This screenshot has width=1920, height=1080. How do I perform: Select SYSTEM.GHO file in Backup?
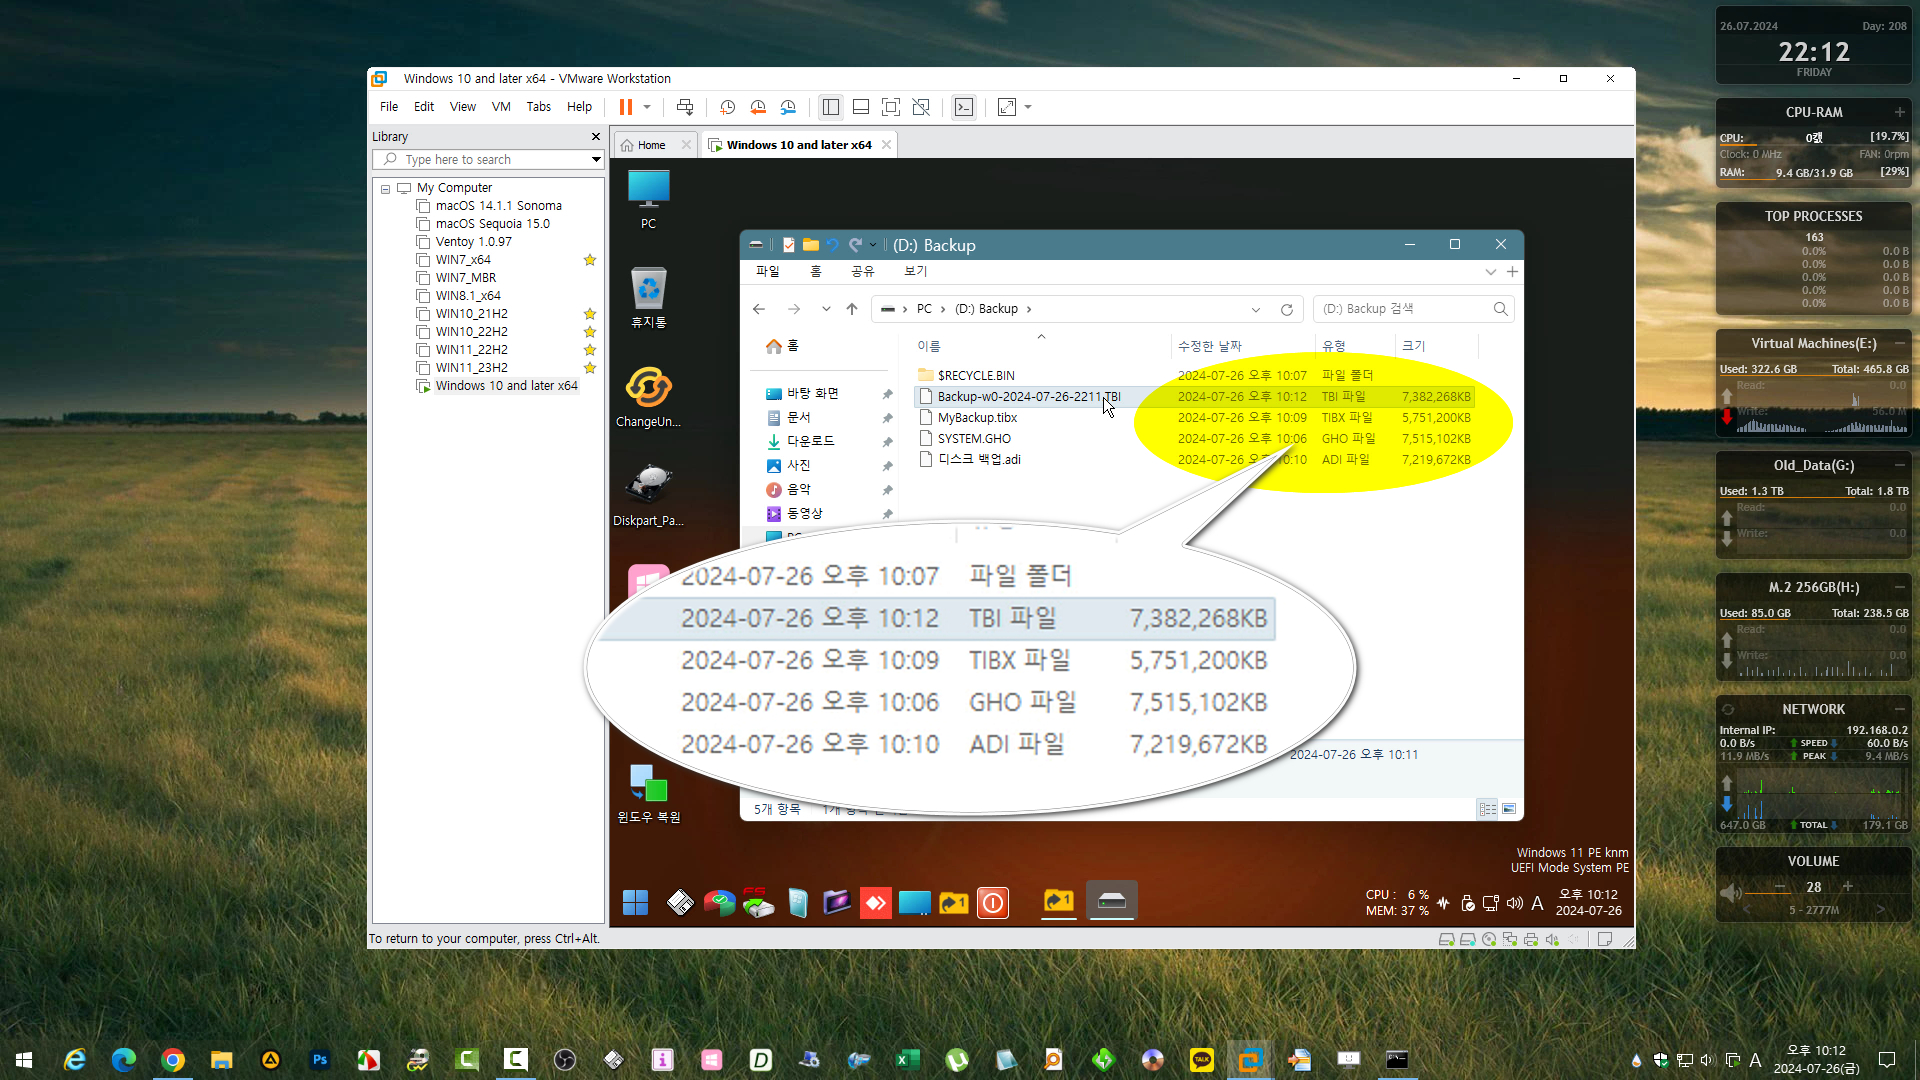974,439
